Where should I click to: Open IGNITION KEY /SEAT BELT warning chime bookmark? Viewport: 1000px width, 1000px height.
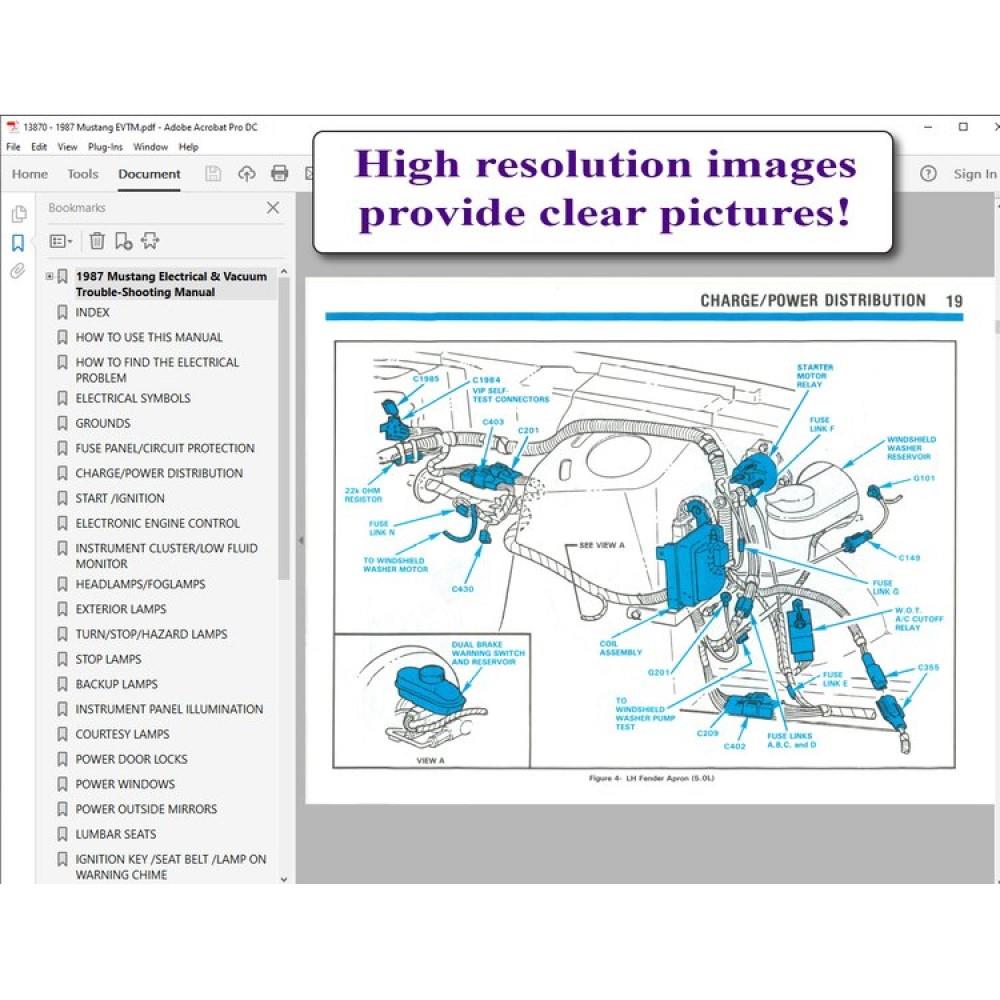171,867
